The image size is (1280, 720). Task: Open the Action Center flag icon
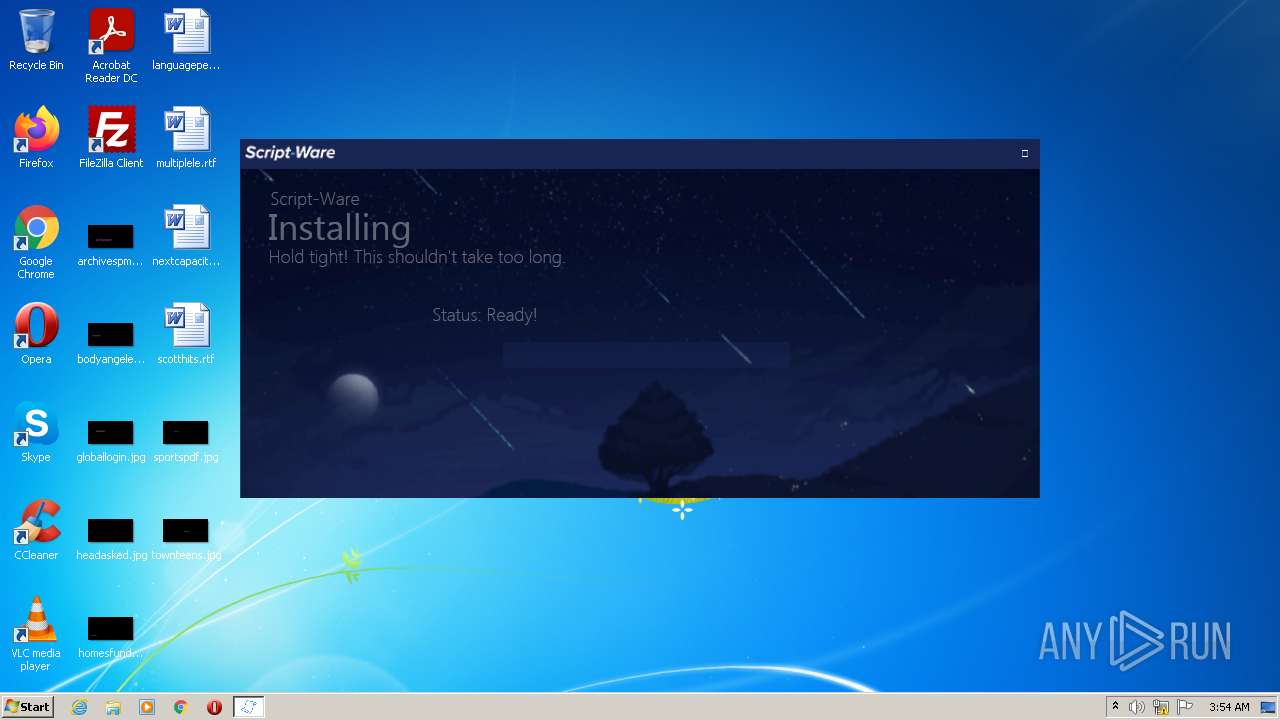(1185, 707)
